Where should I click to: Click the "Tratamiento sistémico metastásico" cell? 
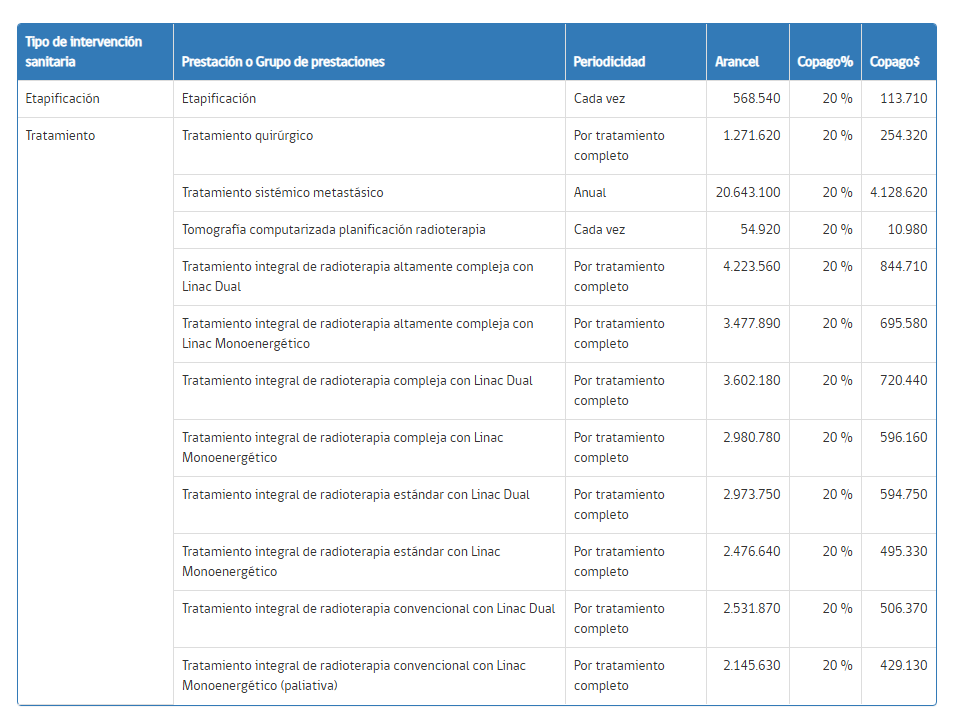282,193
